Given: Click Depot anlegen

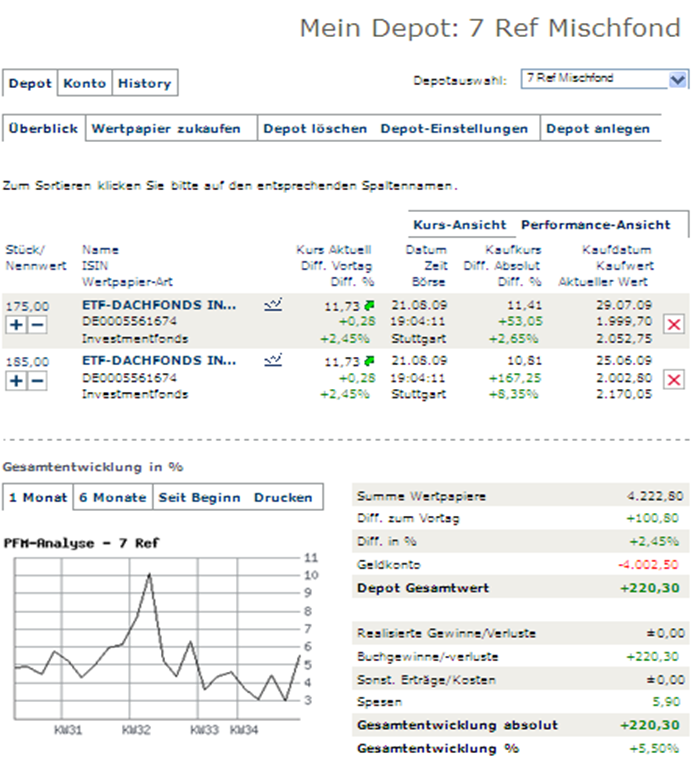Looking at the screenshot, I should (598, 128).
